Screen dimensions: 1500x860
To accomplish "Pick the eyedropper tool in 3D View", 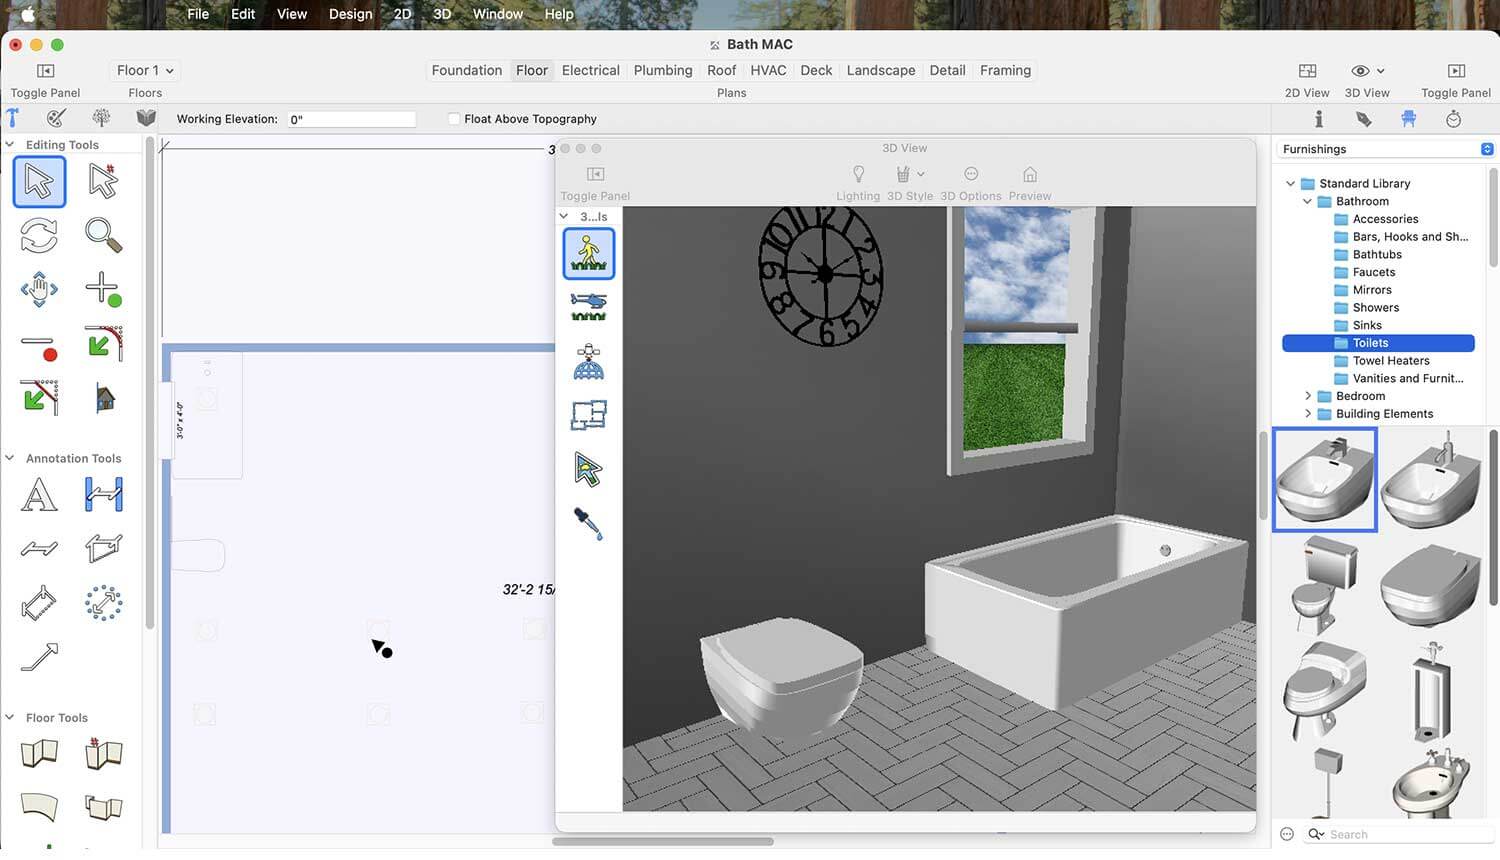I will coord(588,523).
